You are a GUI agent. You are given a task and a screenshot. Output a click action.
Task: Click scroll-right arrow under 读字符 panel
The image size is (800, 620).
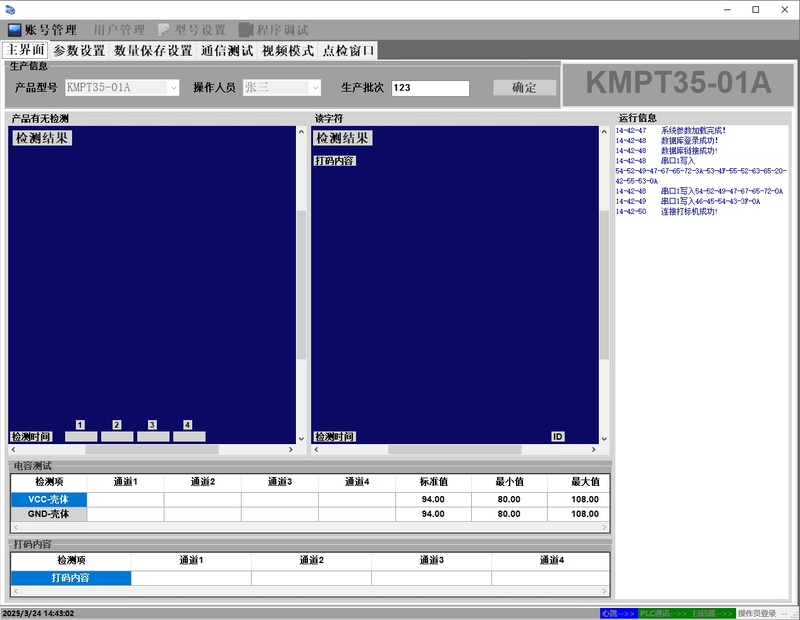pos(593,450)
